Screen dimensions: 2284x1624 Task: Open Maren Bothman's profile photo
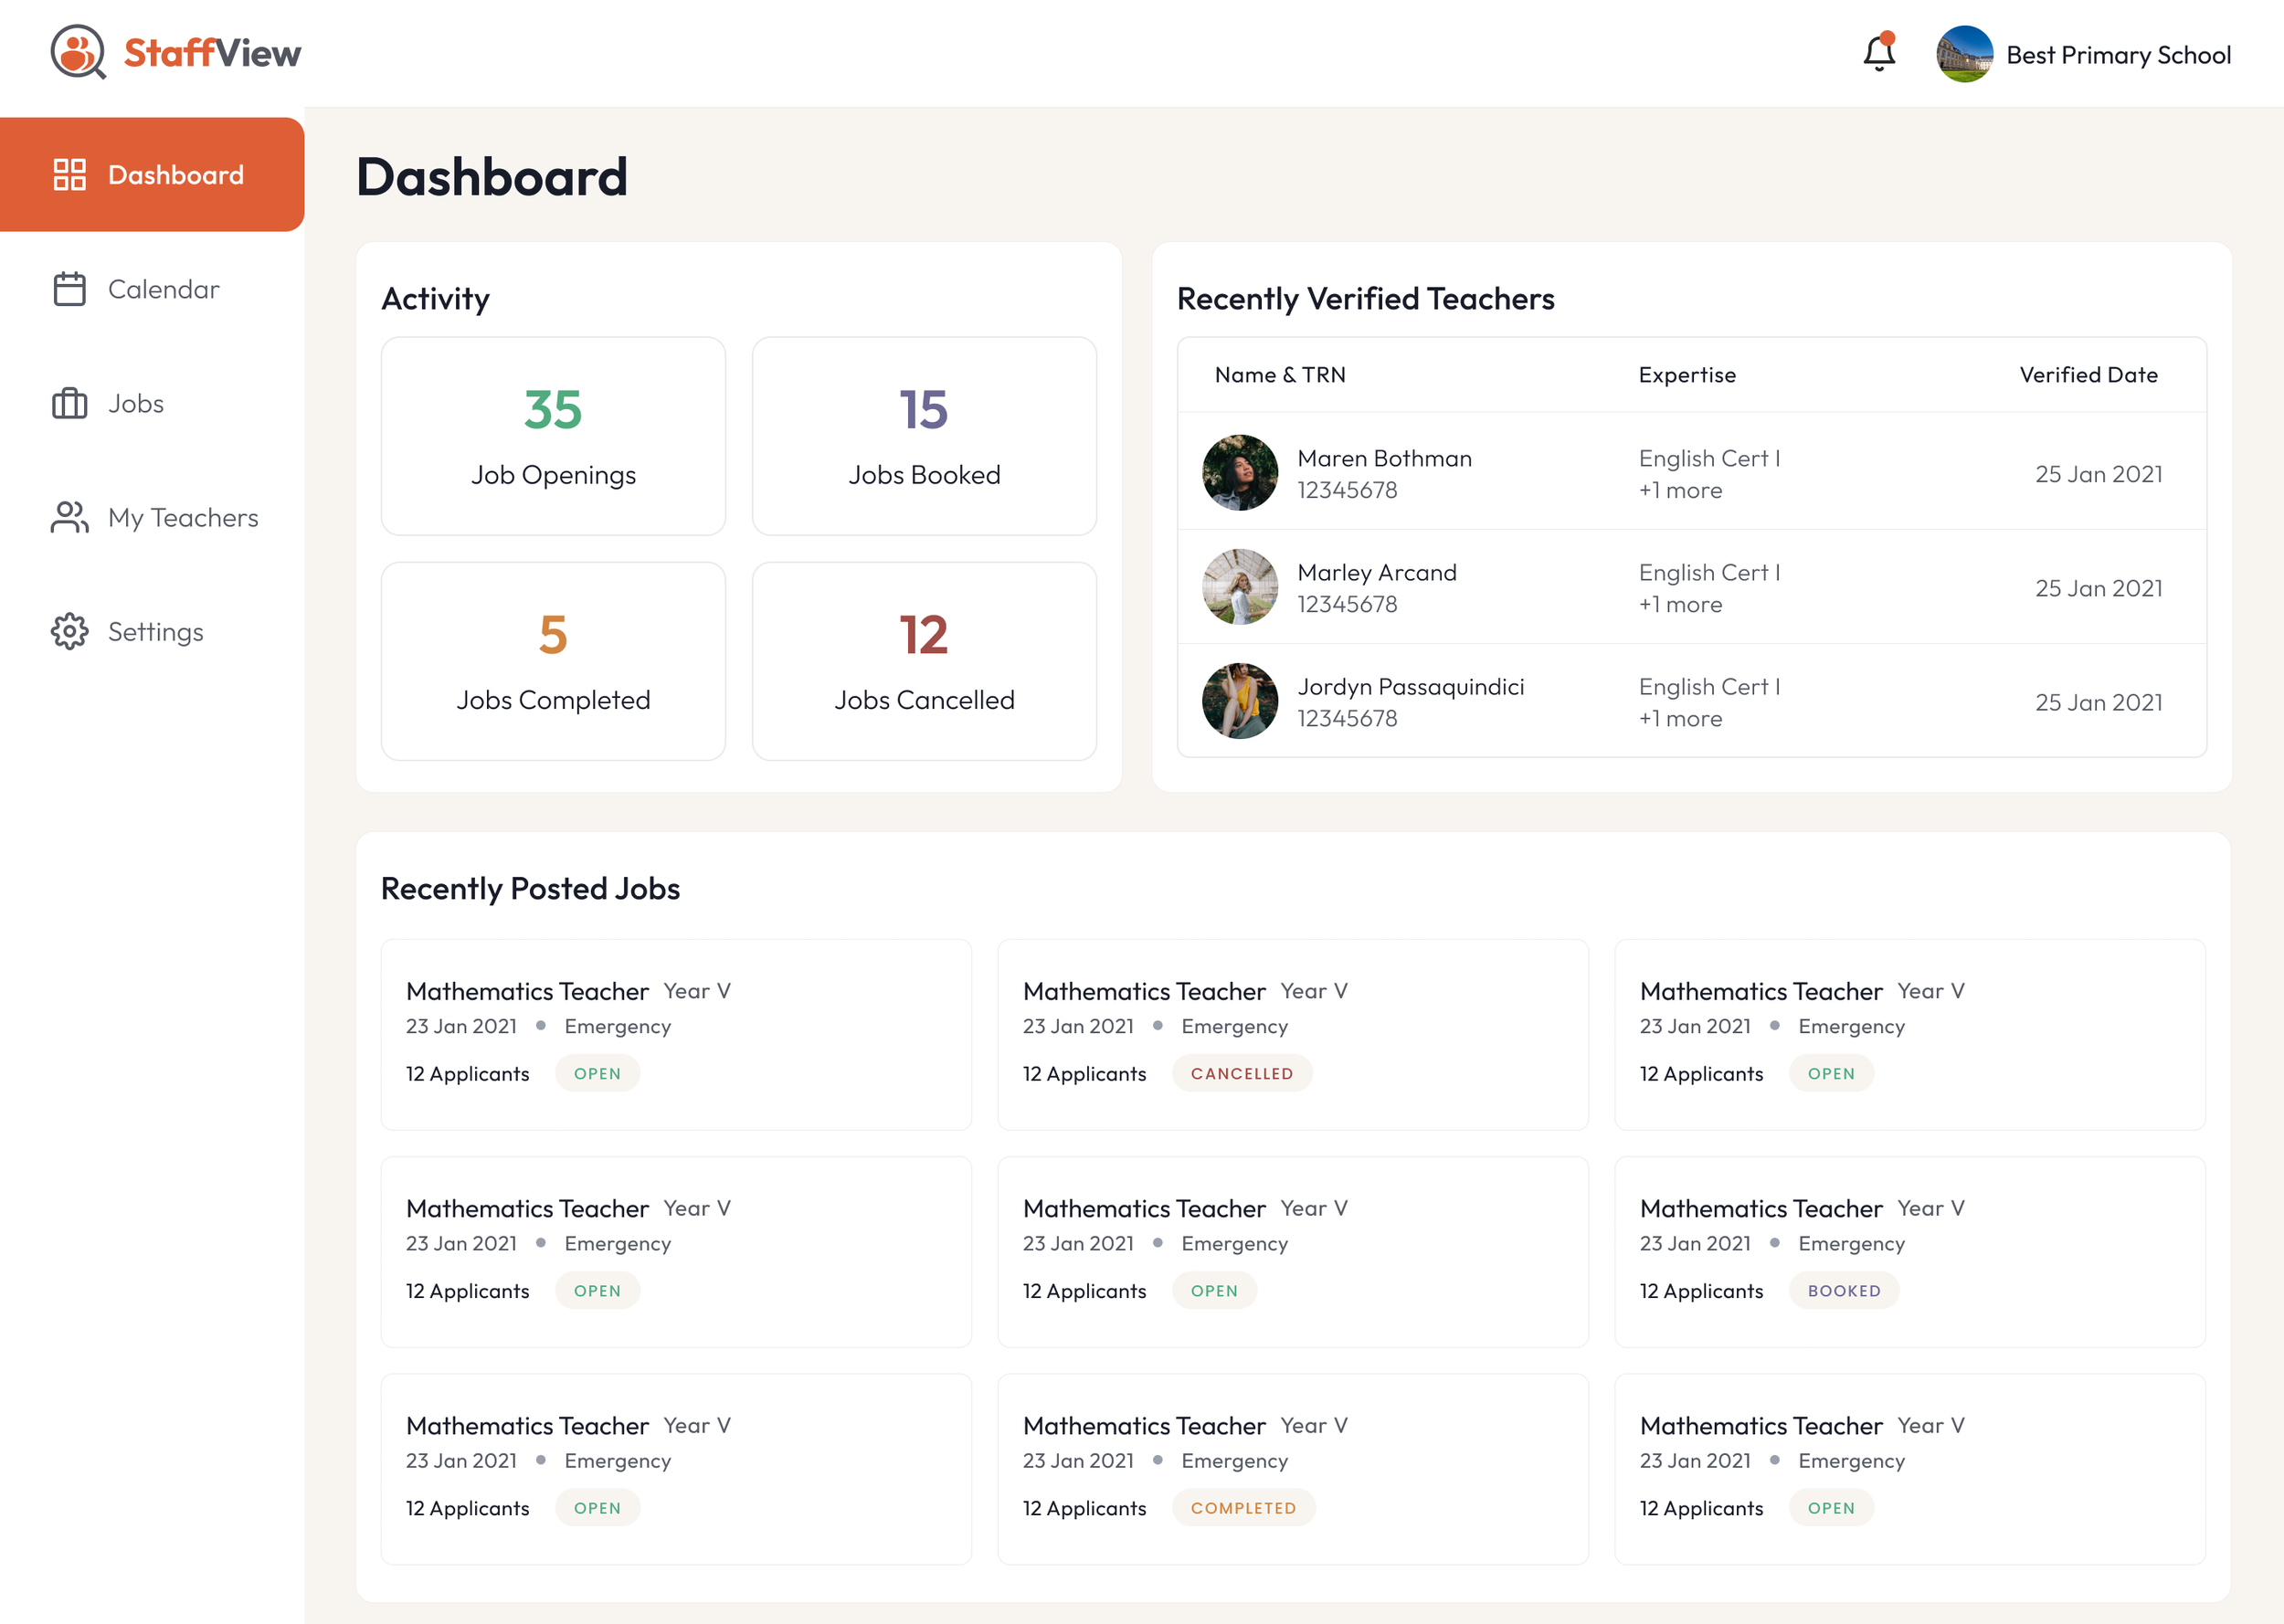click(x=1239, y=473)
